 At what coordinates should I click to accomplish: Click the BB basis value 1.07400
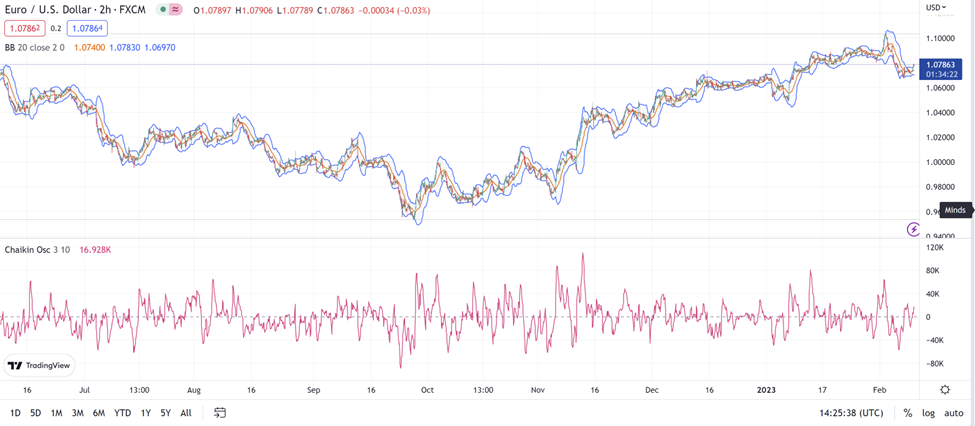click(89, 47)
